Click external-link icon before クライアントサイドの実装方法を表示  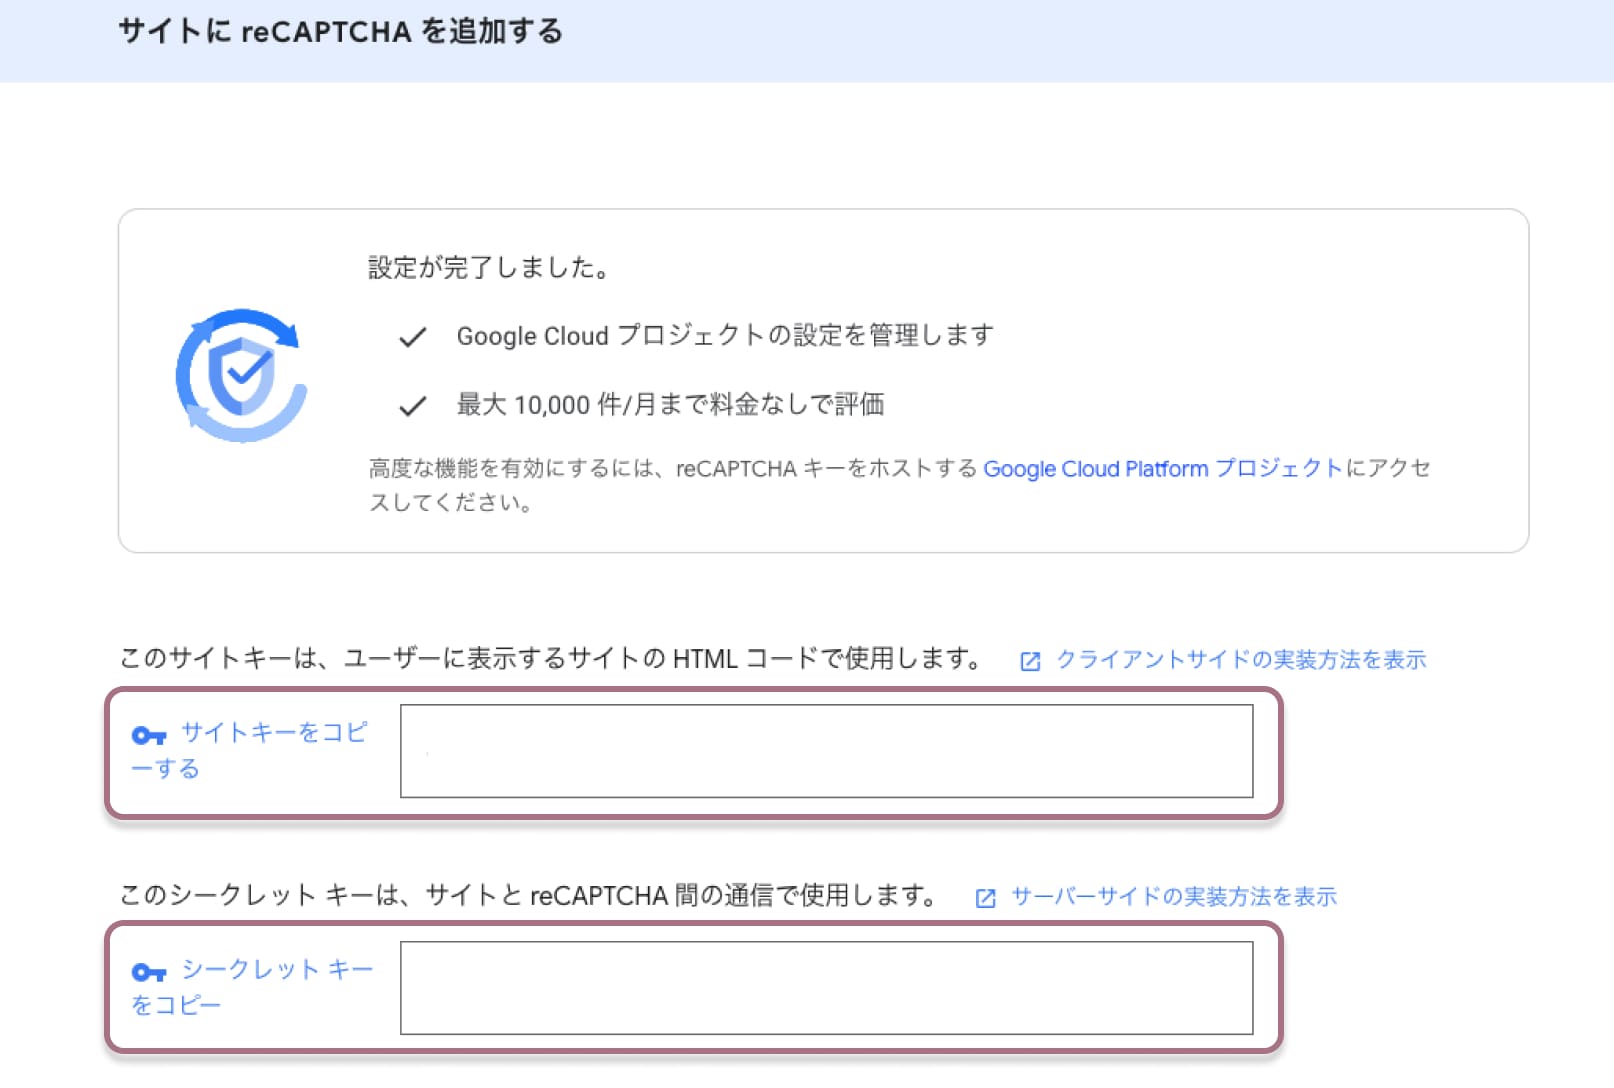1030,661
